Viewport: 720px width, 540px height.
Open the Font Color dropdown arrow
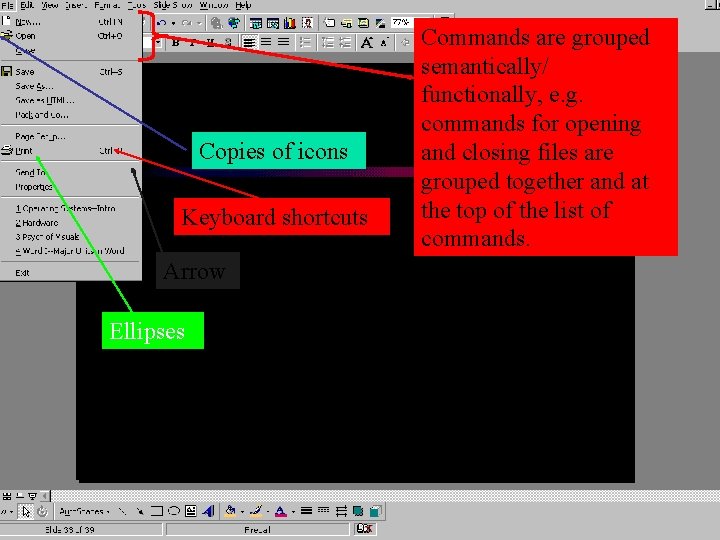293,512
